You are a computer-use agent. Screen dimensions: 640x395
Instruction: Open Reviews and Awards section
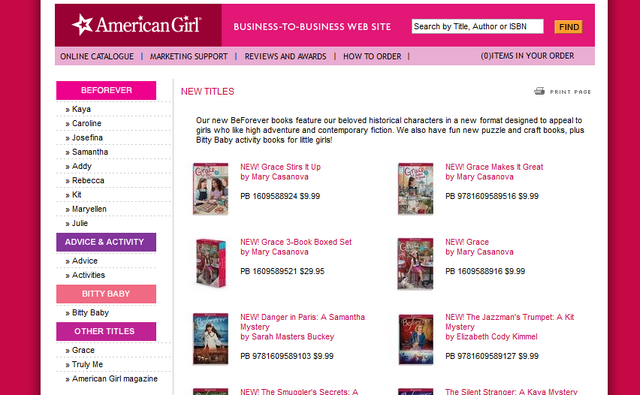[285, 56]
